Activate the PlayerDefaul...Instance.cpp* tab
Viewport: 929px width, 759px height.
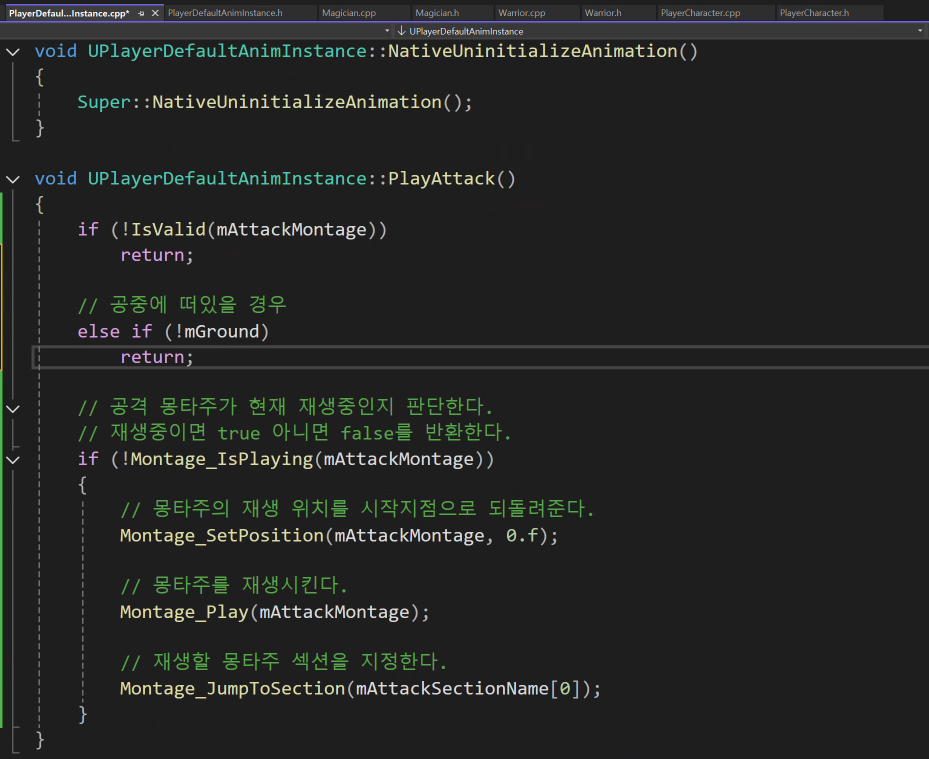(x=69, y=13)
